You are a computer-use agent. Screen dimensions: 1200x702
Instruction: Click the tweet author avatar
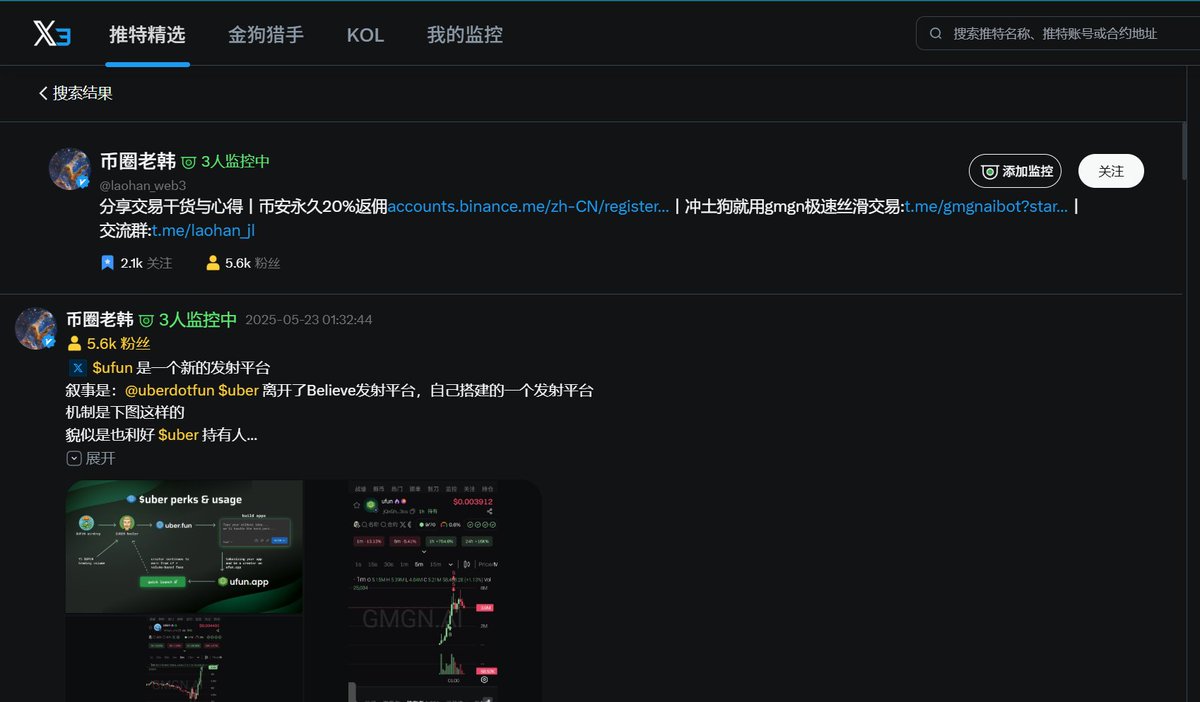point(35,328)
